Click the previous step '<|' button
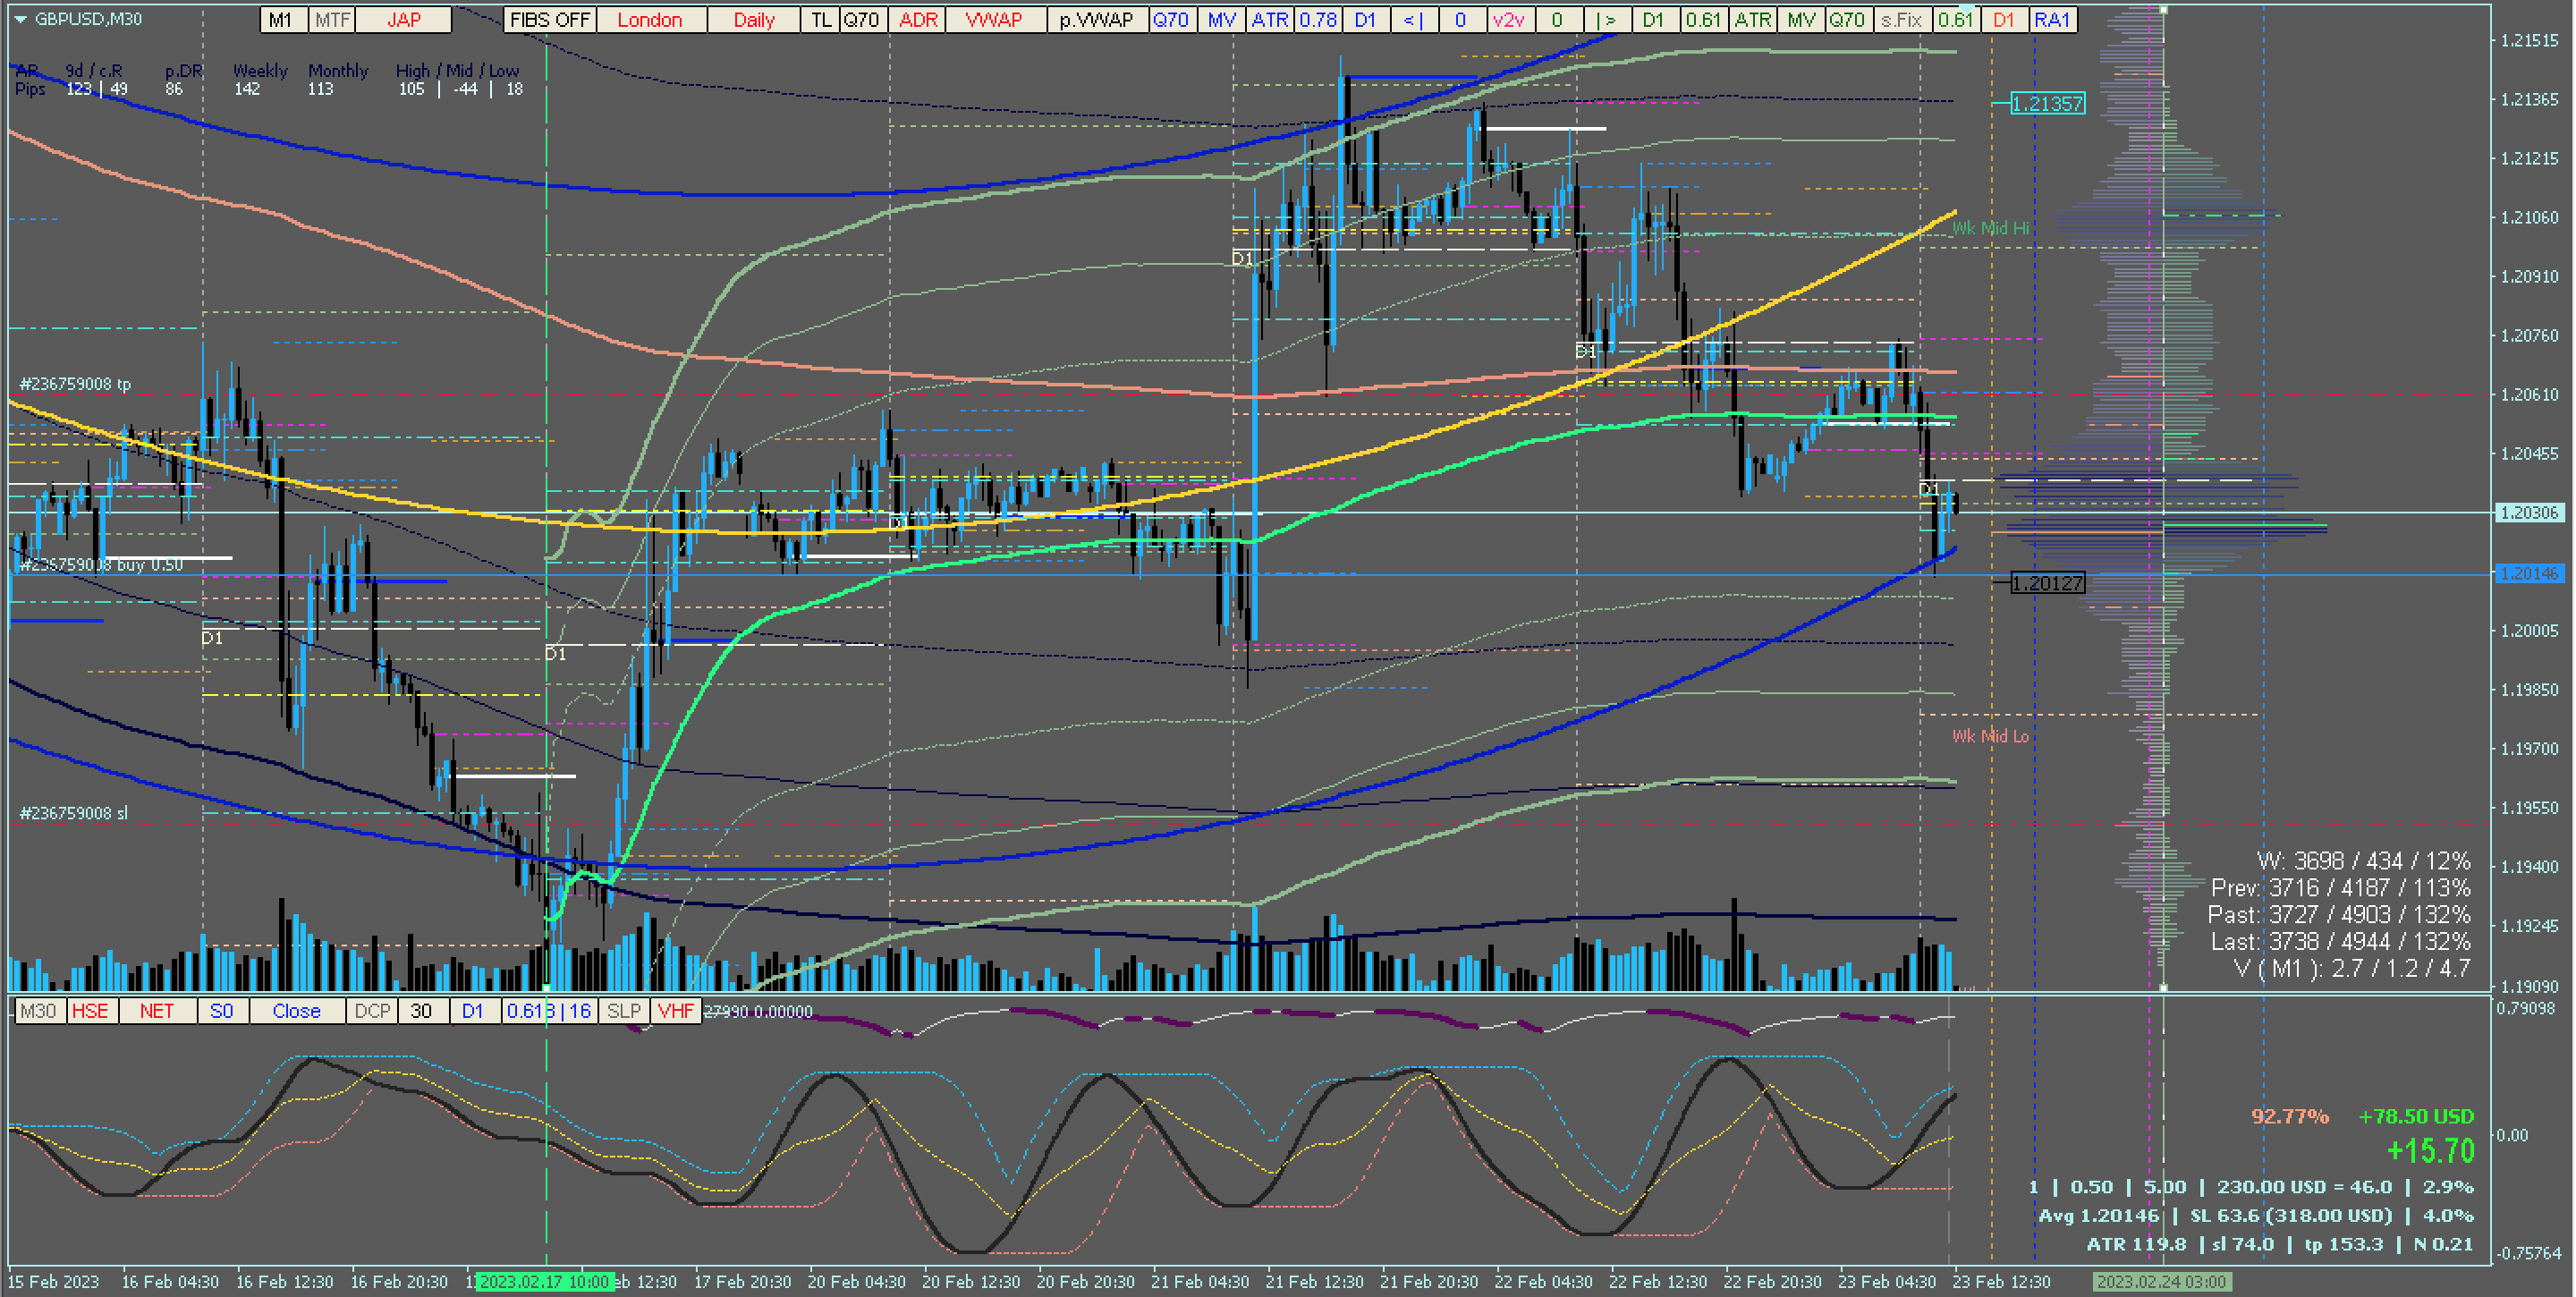Screen dimensions: 2576x1297 tap(1413, 20)
